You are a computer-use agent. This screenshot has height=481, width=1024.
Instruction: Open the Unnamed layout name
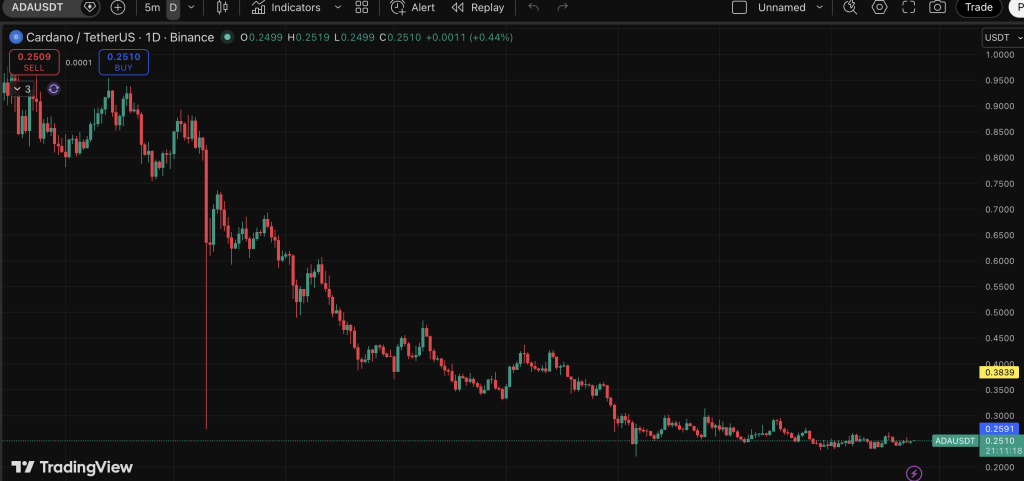click(782, 8)
